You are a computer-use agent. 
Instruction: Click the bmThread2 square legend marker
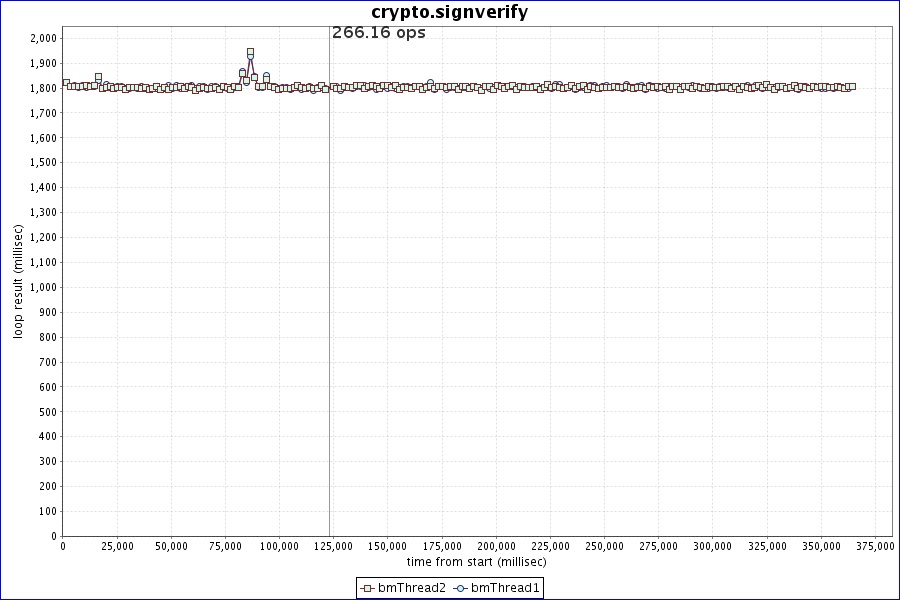368,588
